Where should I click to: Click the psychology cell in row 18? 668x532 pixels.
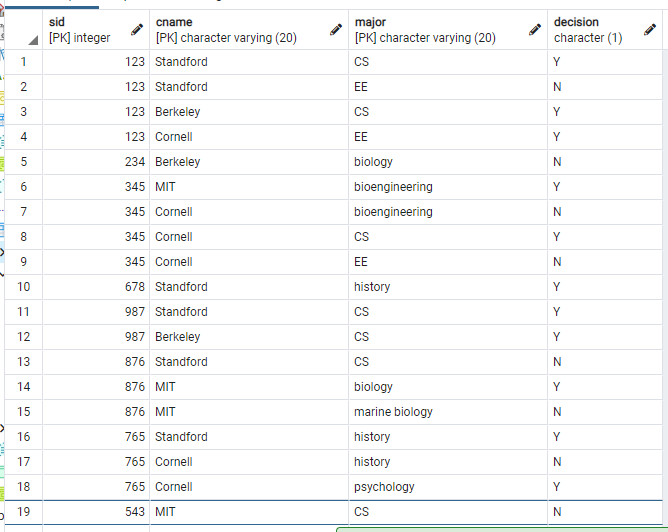point(448,487)
